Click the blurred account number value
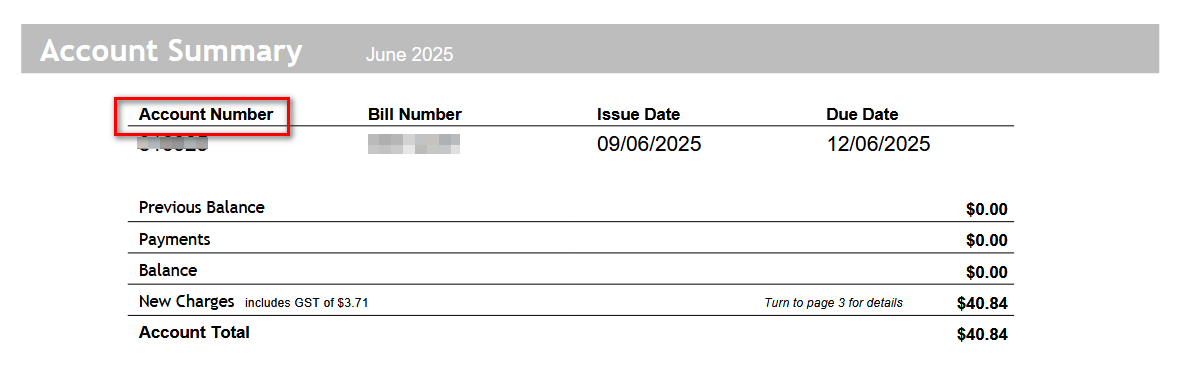Screen dimensions: 1180x367 173,143
